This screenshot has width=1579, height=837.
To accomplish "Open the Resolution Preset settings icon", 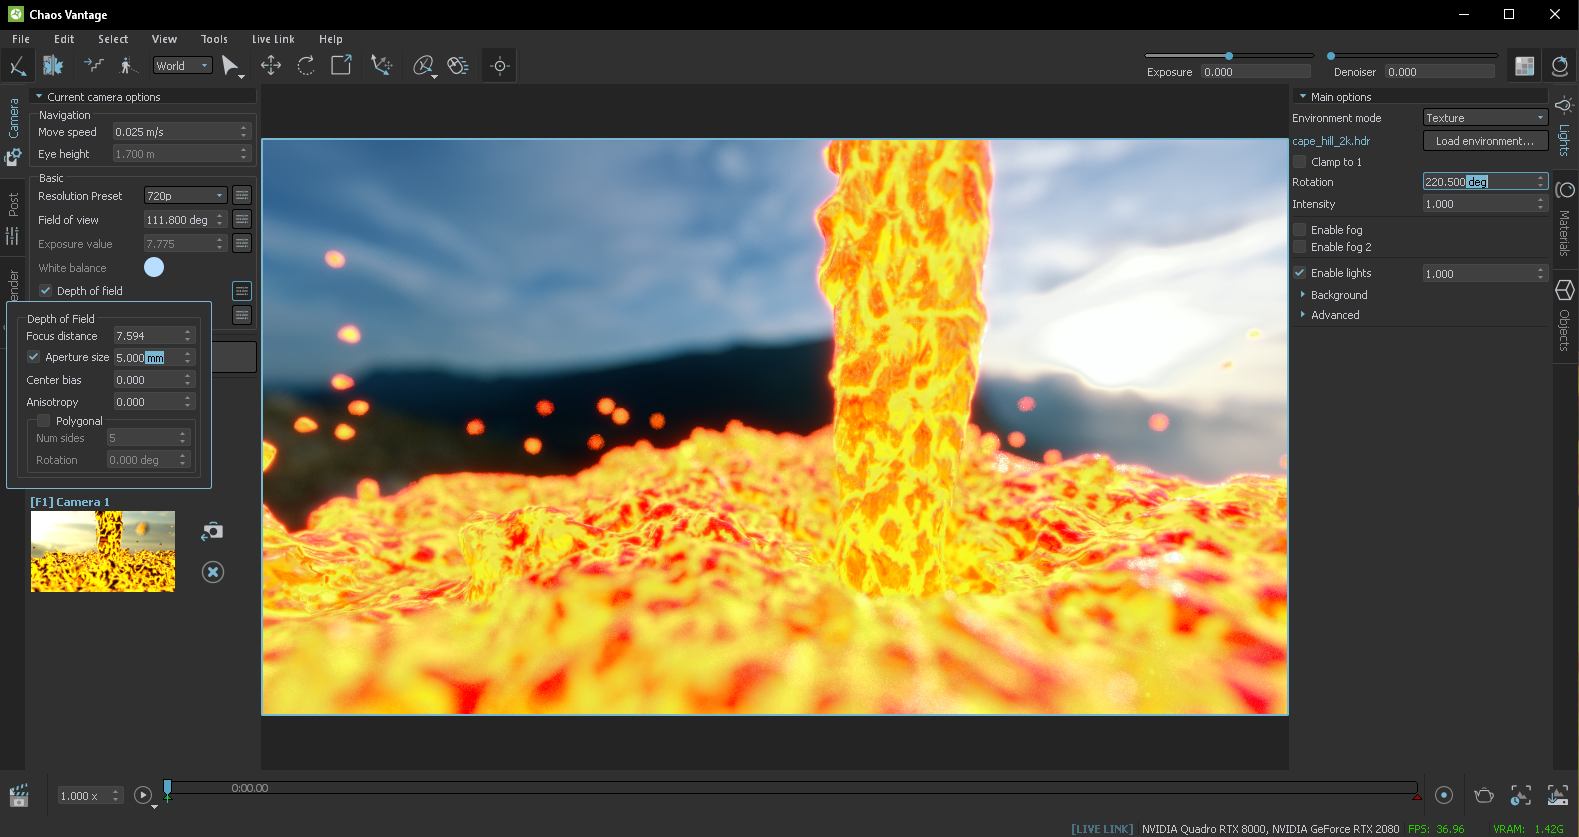I will click(242, 195).
